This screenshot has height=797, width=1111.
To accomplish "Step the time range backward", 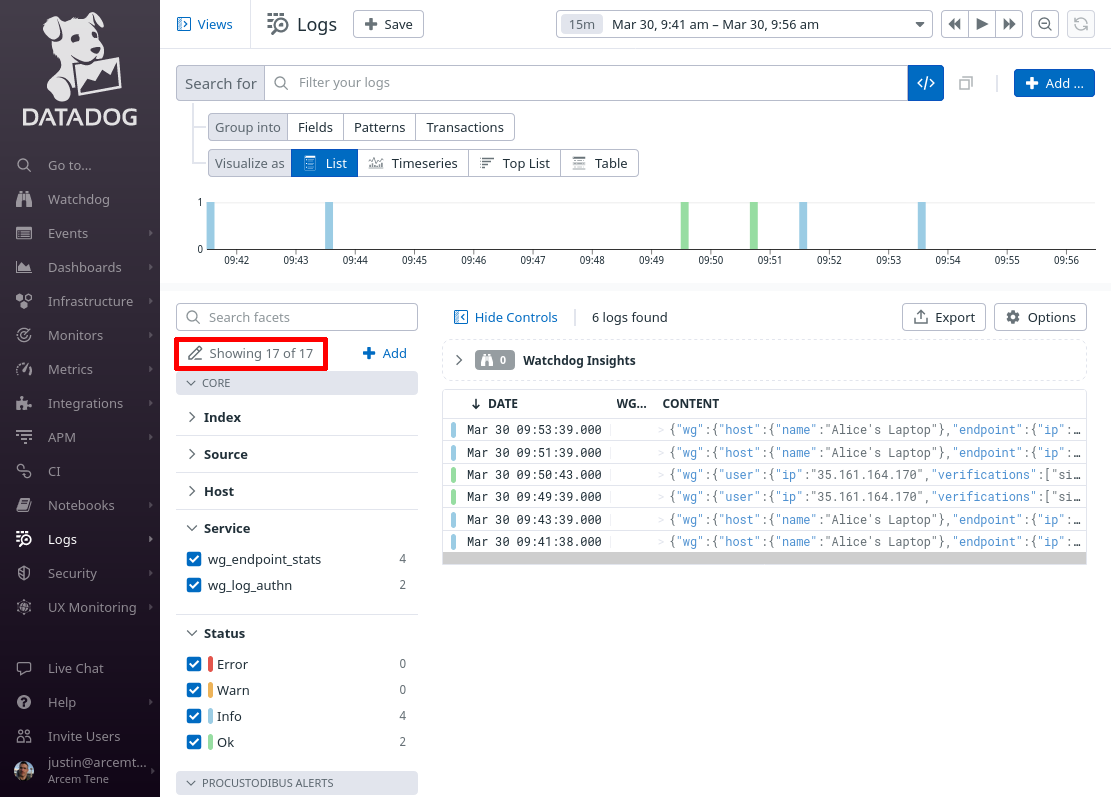I will tap(954, 24).
